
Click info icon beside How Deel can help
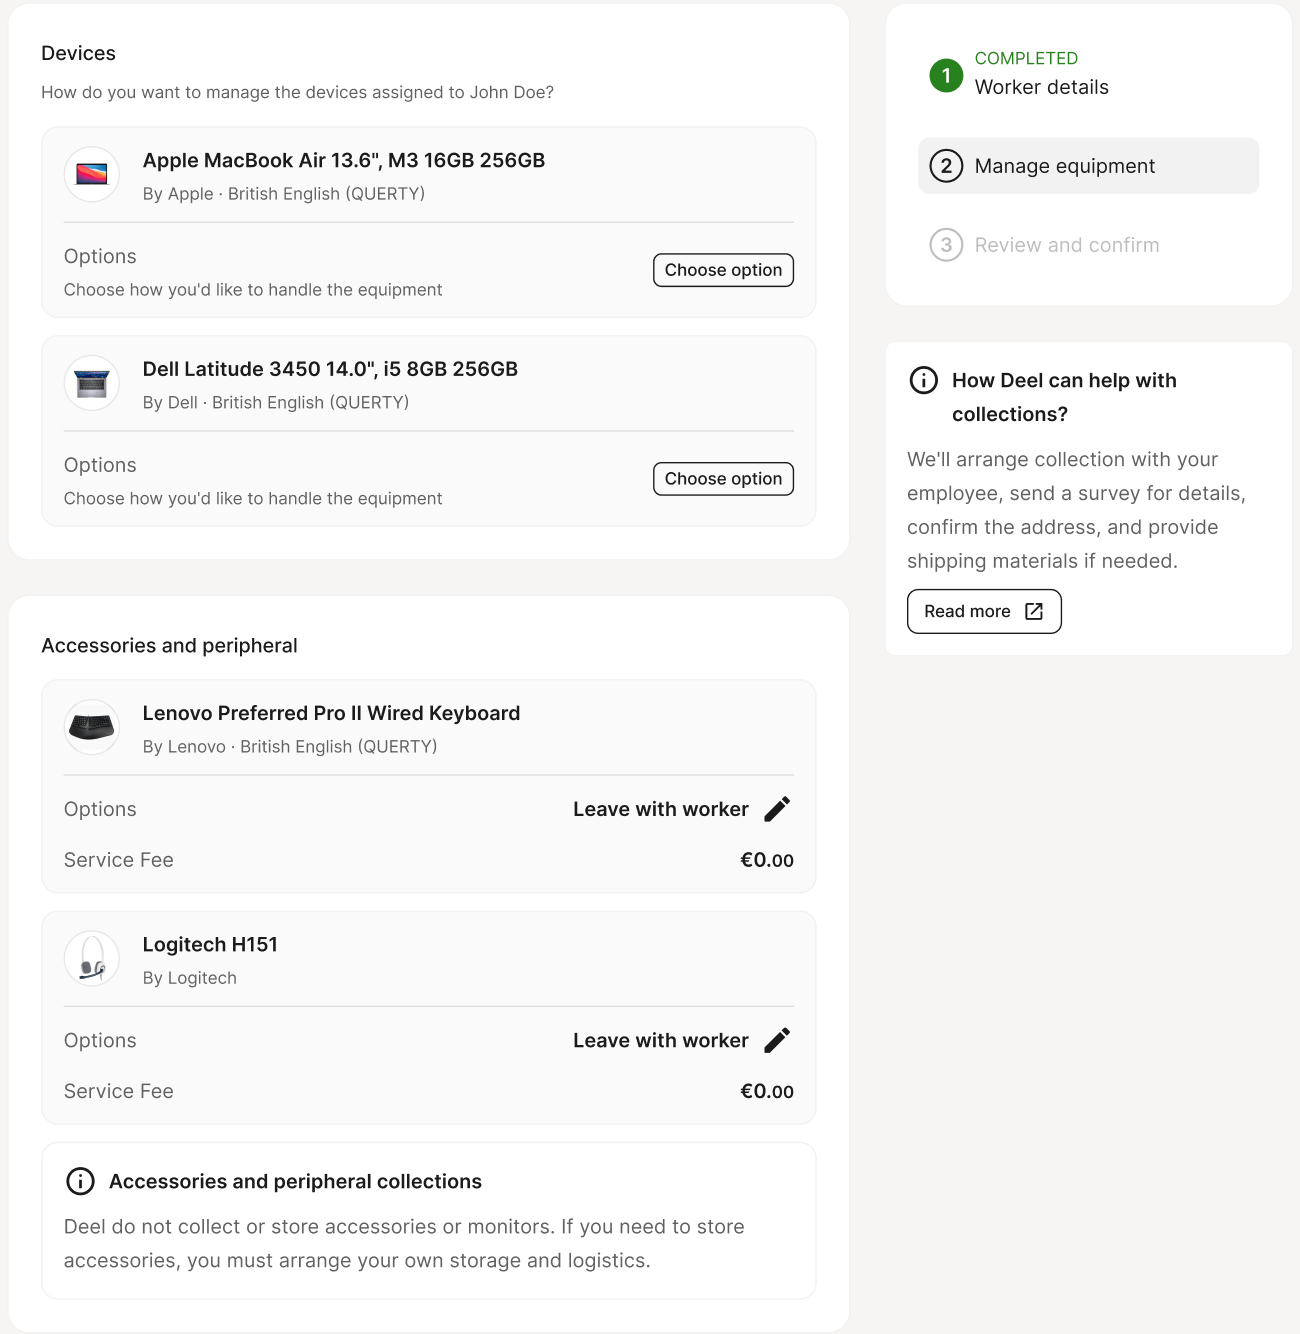pyautogui.click(x=923, y=380)
